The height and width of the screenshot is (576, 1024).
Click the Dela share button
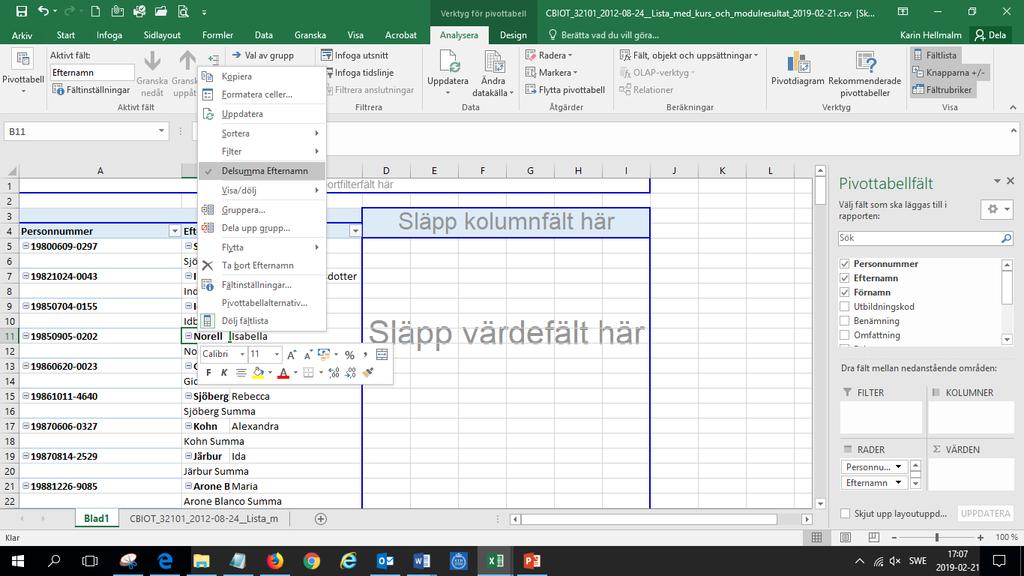[x=991, y=35]
